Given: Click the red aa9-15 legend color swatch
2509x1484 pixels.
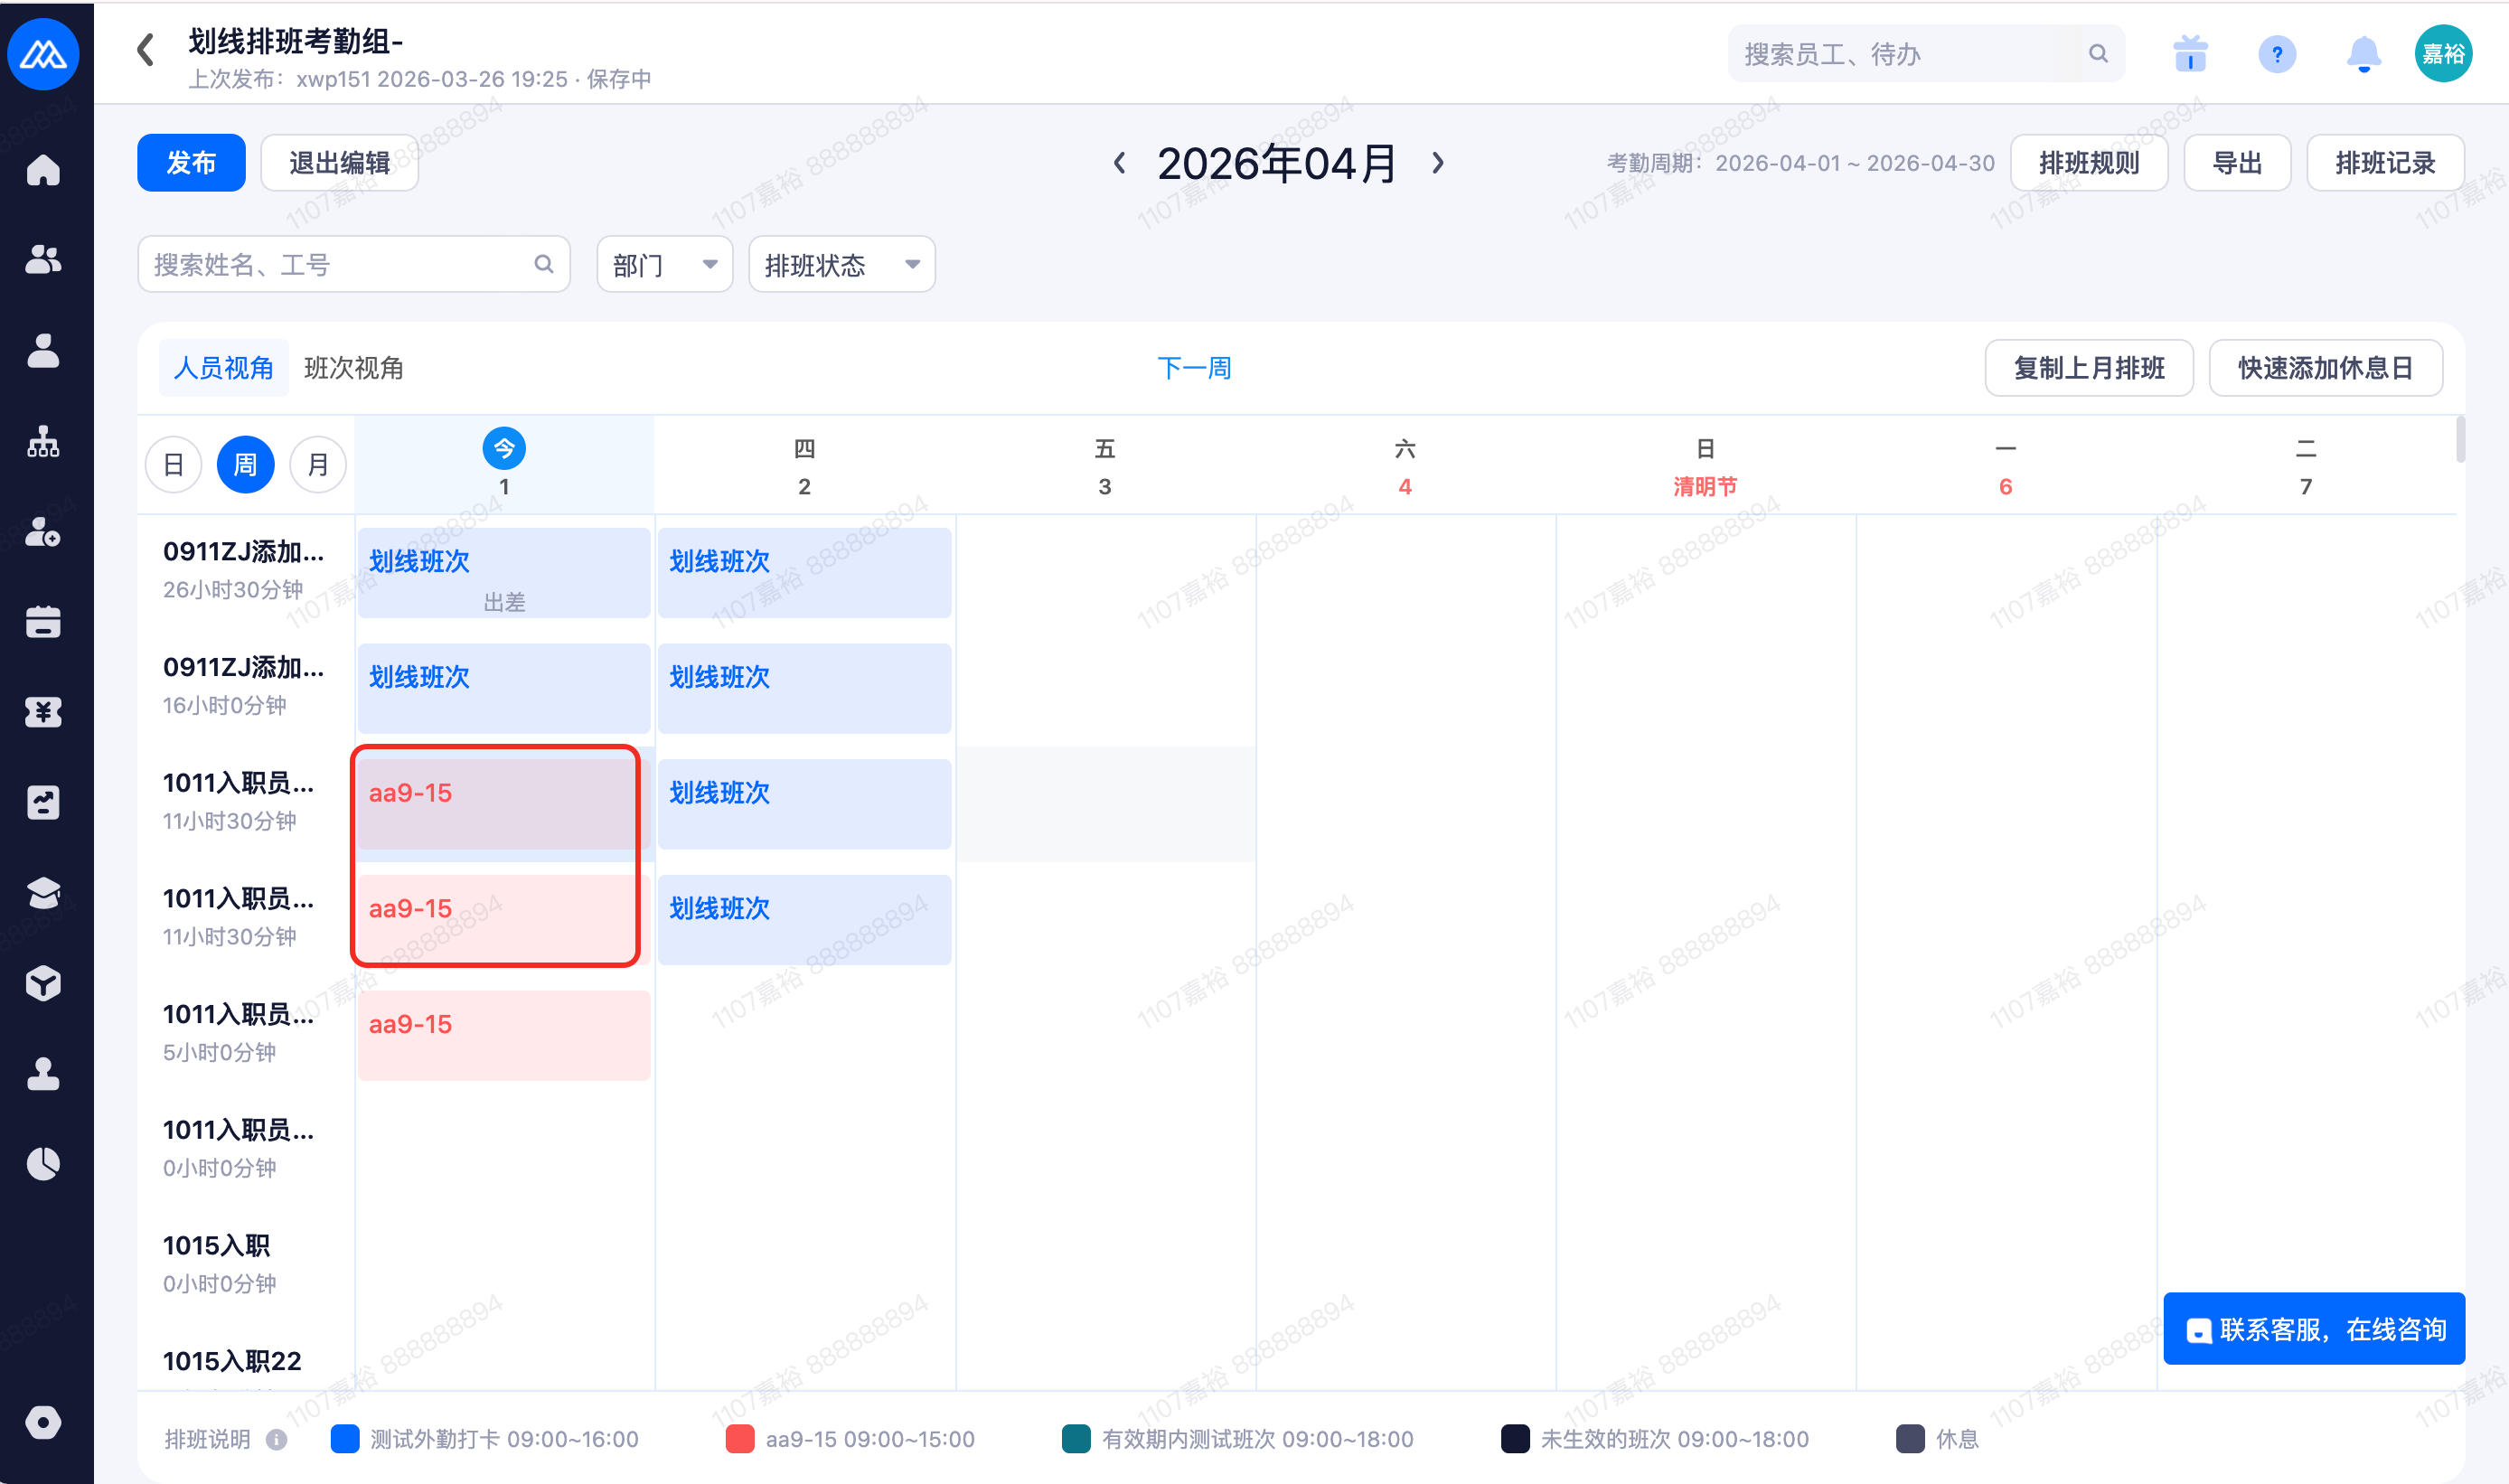Looking at the screenshot, I should point(739,1439).
